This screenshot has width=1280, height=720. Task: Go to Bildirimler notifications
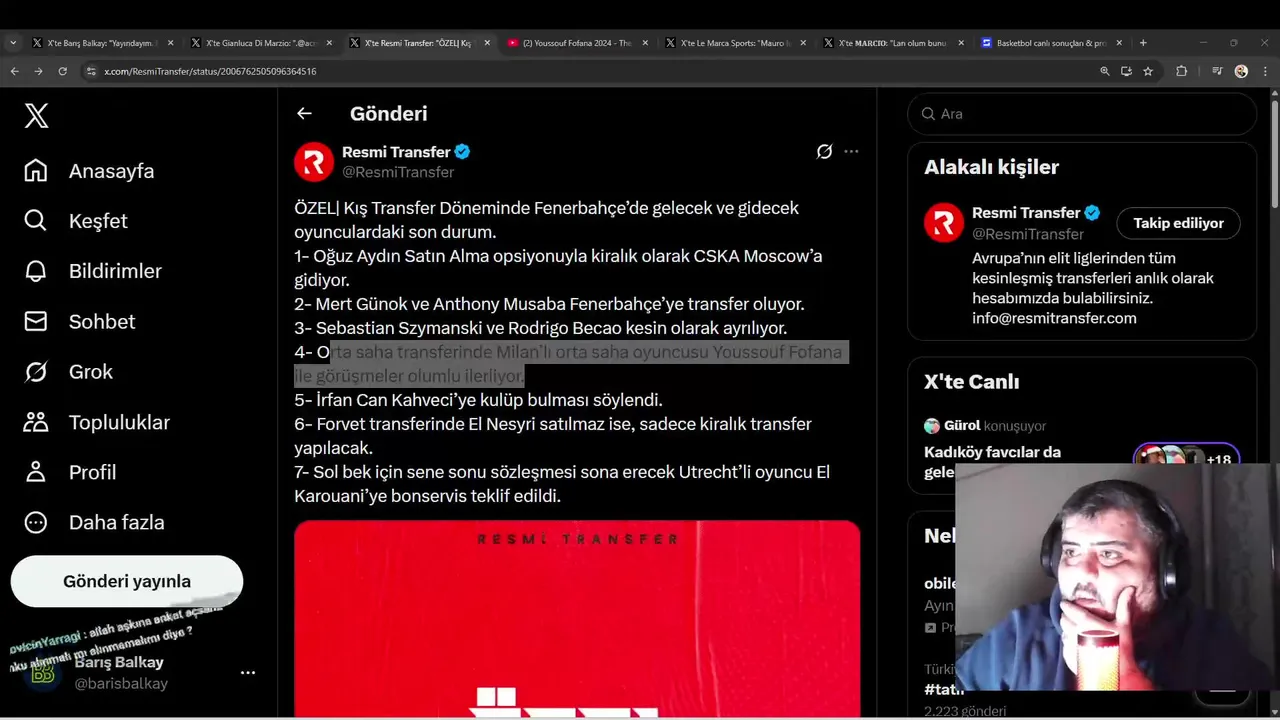pyautogui.click(x=93, y=271)
